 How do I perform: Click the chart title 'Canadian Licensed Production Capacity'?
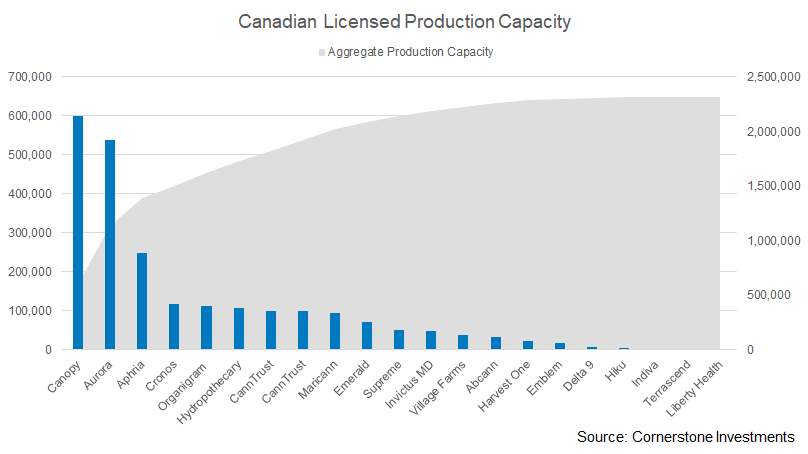pyautogui.click(x=404, y=22)
